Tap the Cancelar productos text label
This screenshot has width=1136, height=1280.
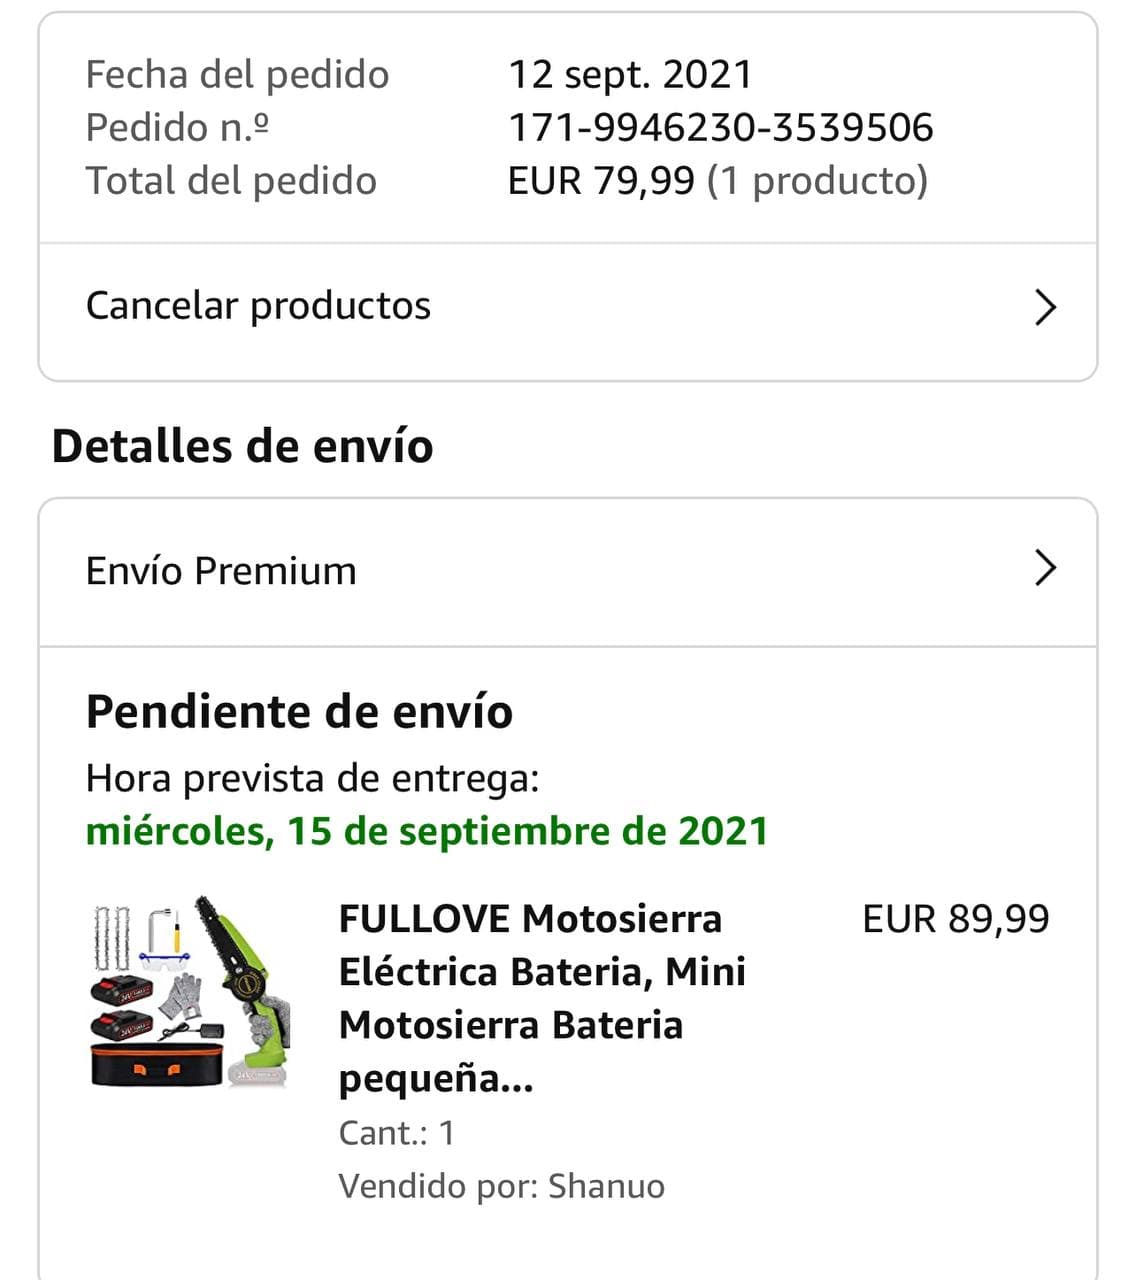[x=258, y=306]
